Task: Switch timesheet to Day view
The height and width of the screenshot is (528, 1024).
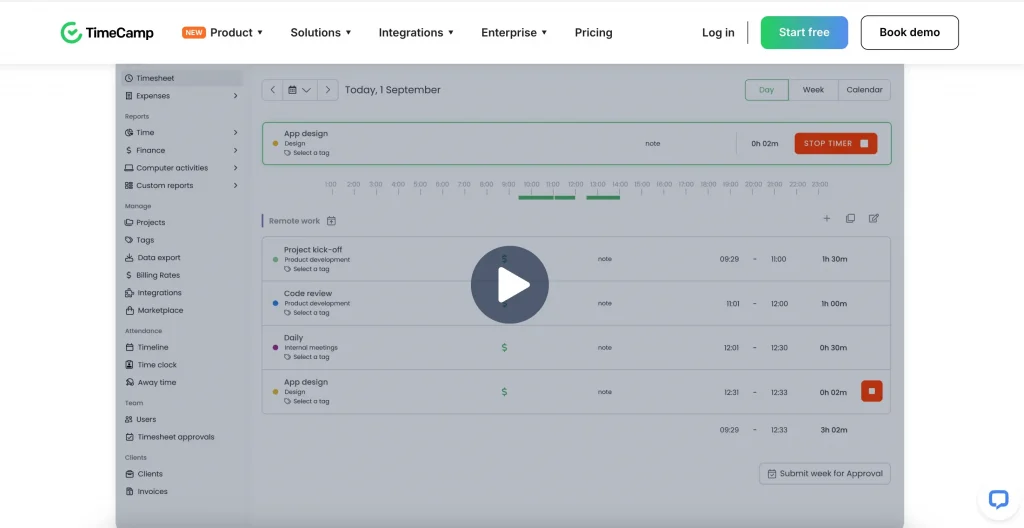Action: click(767, 90)
